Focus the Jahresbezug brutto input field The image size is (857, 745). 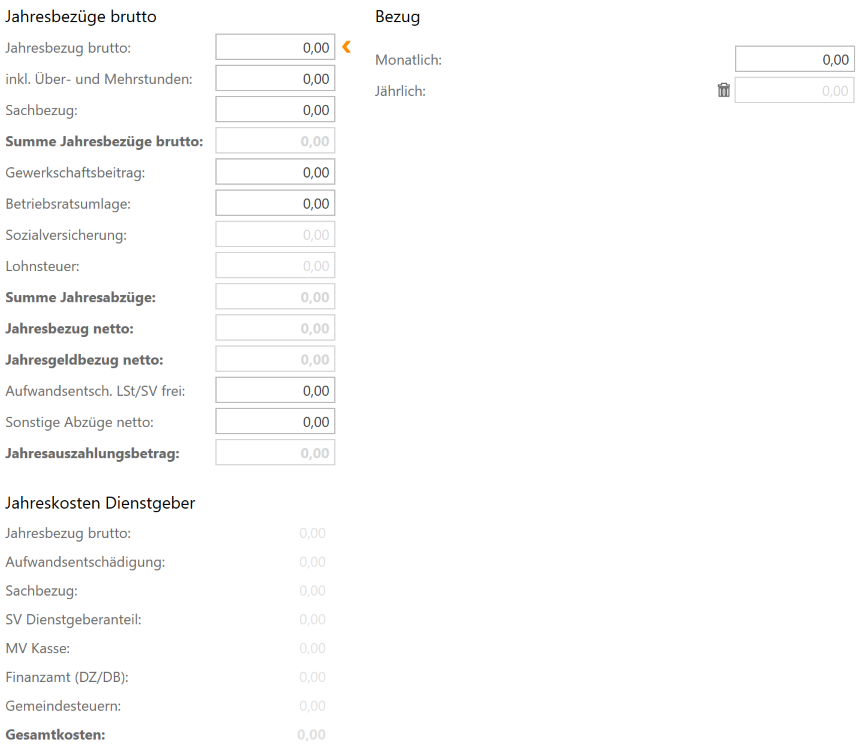[275, 47]
